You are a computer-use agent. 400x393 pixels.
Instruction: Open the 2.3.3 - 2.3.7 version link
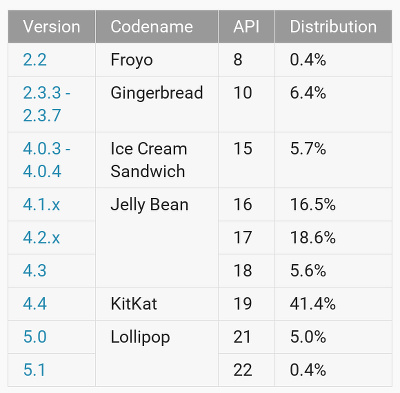click(47, 104)
